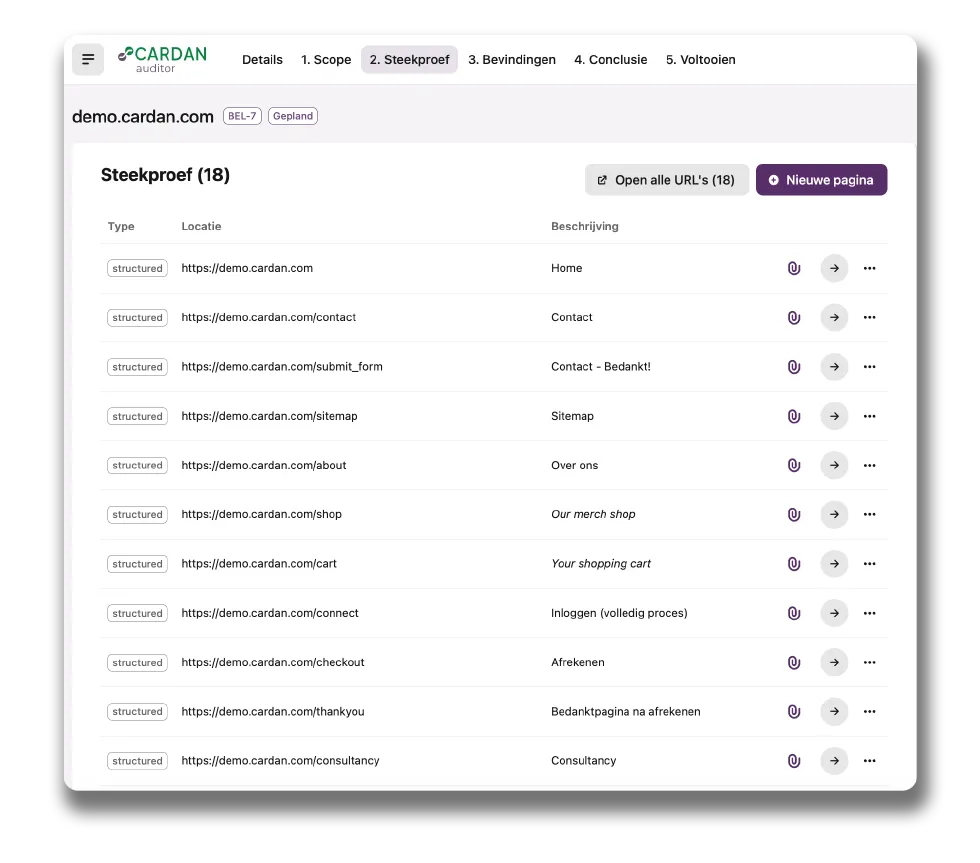The width and height of the screenshot is (980, 863).
Task: Open the hamburger sidebar menu
Action: pos(88,59)
